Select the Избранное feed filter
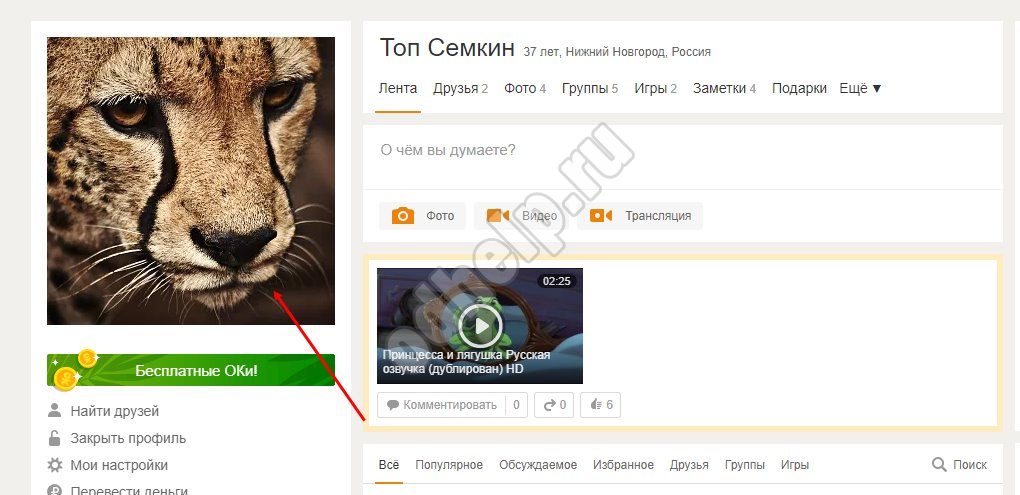This screenshot has width=1020, height=495. coord(623,465)
